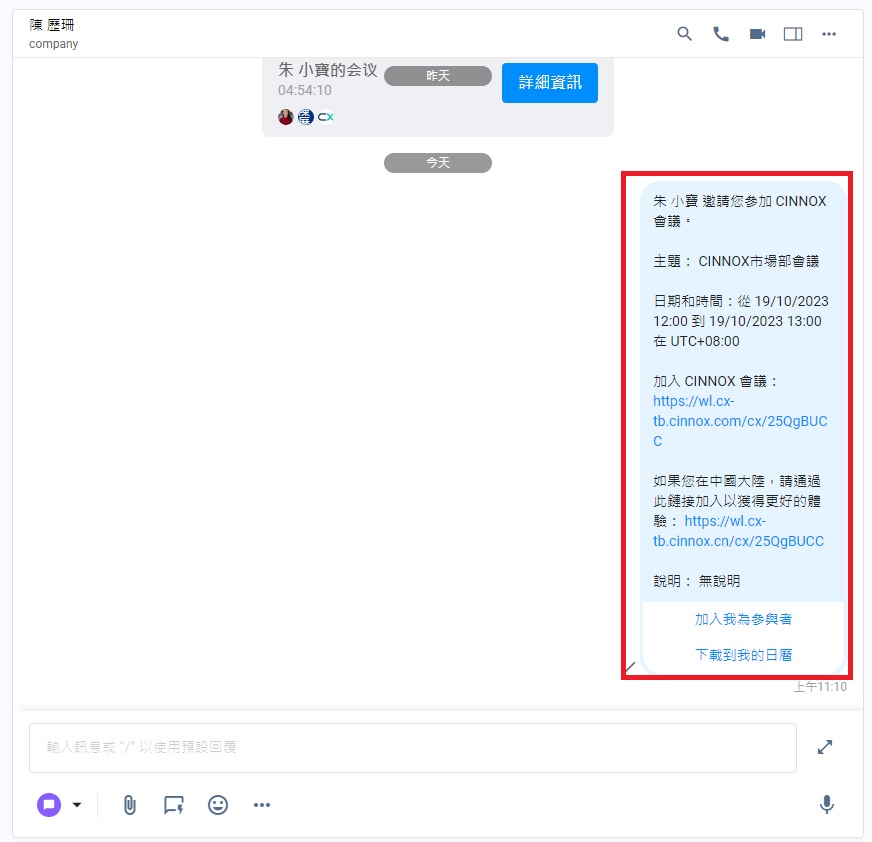Image resolution: width=872 pixels, height=842 pixels.
Task: Open the cinnox.com meeting join link
Action: point(740,420)
